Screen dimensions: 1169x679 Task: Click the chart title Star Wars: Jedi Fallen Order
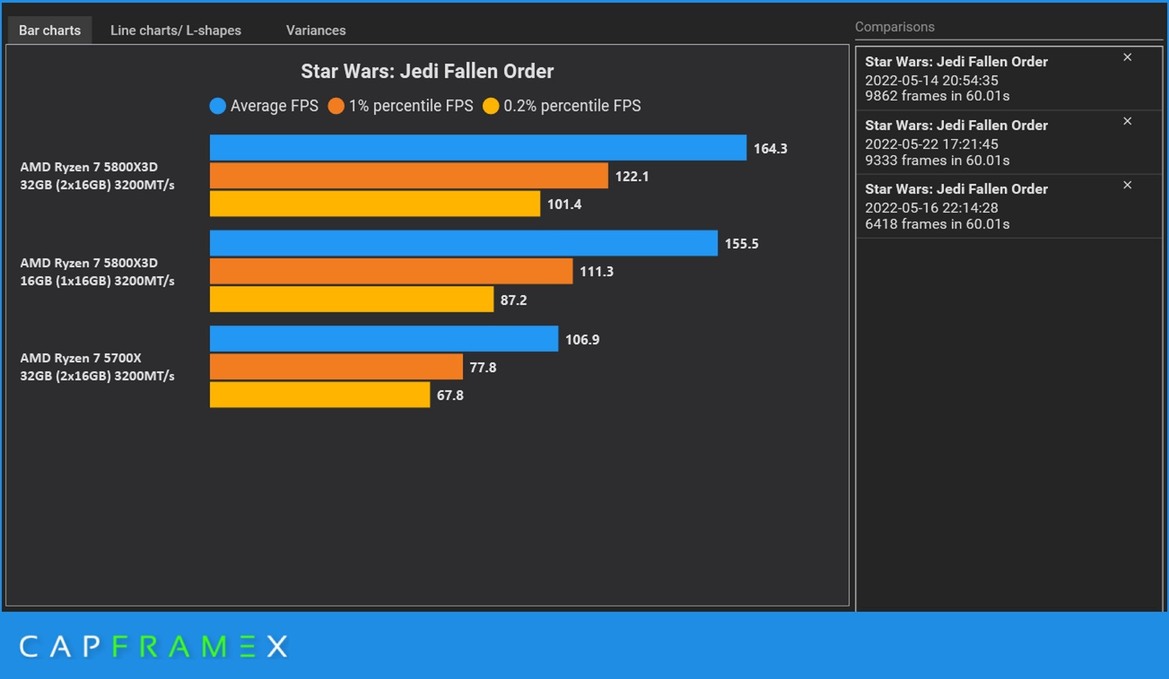[x=427, y=72]
